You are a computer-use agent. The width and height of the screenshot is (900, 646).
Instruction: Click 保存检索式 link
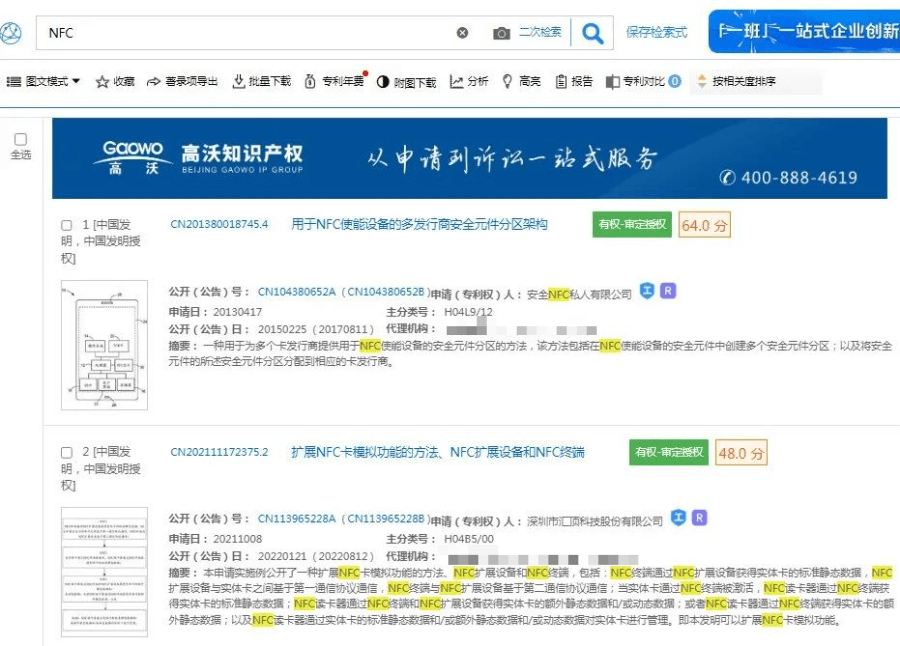pyautogui.click(x=657, y=33)
